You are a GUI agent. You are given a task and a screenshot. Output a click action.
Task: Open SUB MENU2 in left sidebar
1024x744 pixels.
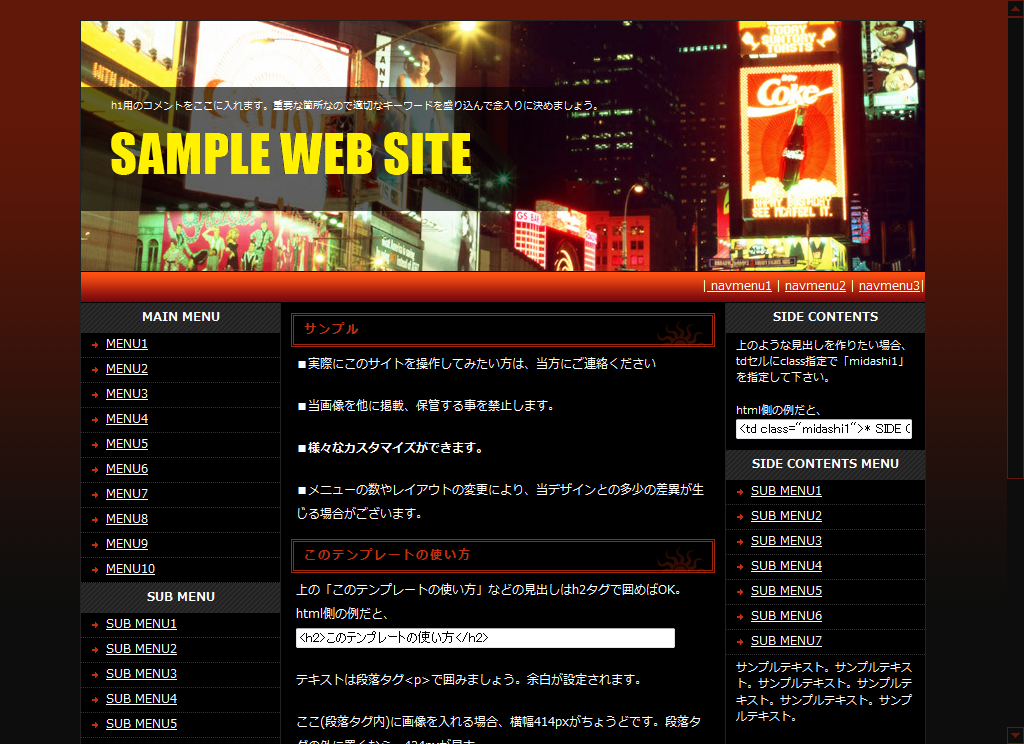tap(141, 649)
